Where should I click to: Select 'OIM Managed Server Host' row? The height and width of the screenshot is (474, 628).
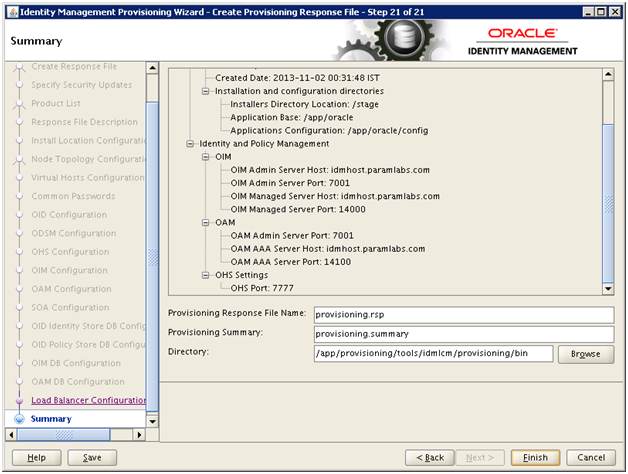[x=335, y=196]
